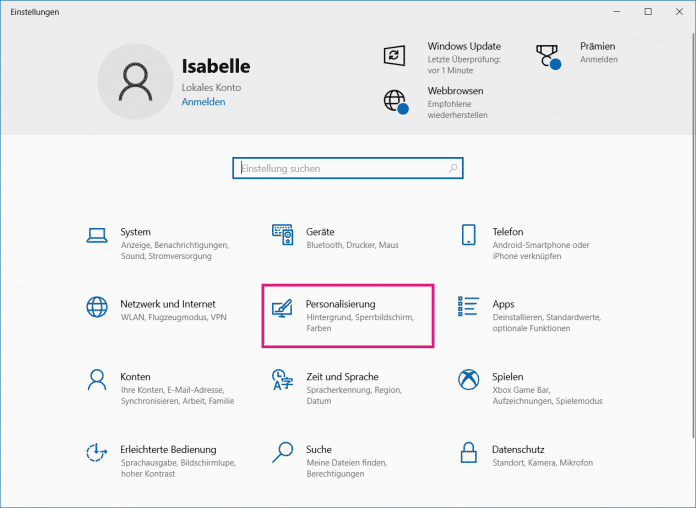Click the Anmelden link under Isabelle
696x508 pixels.
203,102
